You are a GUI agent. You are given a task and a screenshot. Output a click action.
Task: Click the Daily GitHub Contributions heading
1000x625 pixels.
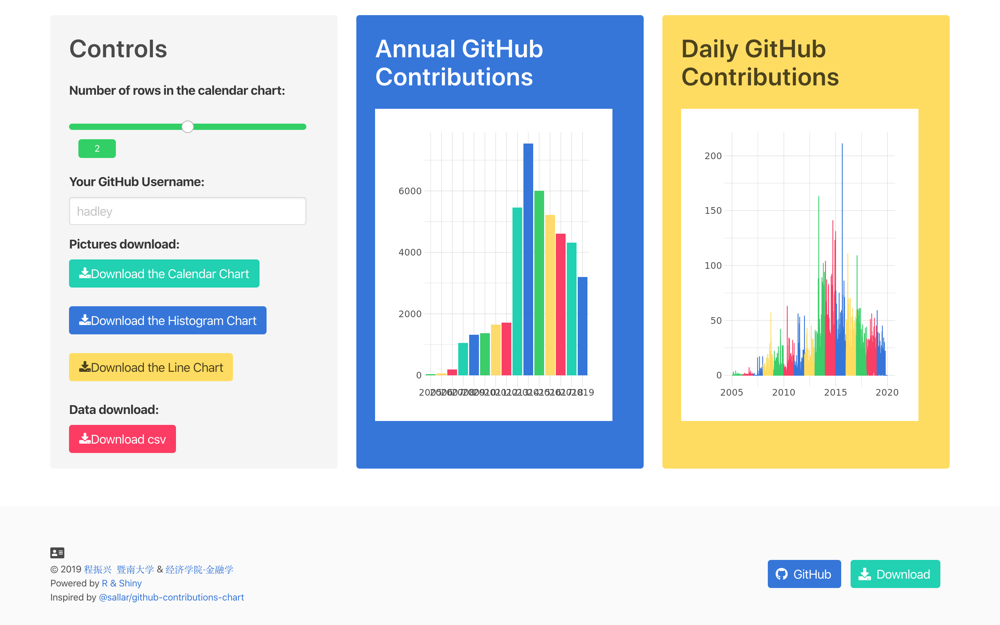pyautogui.click(x=760, y=62)
